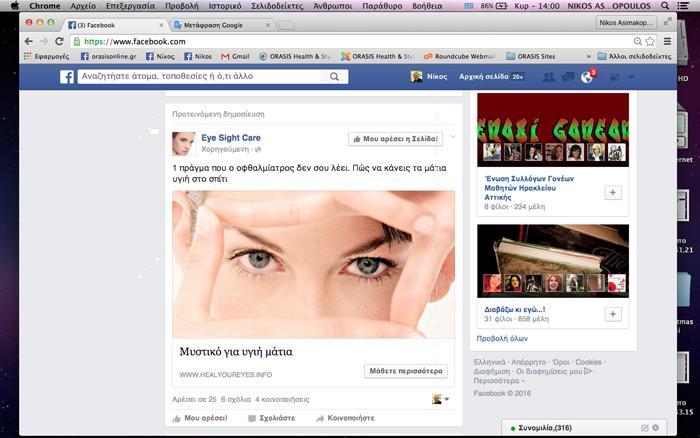The height and width of the screenshot is (438, 700).
Task: Open new tab button
Action: 287,26
